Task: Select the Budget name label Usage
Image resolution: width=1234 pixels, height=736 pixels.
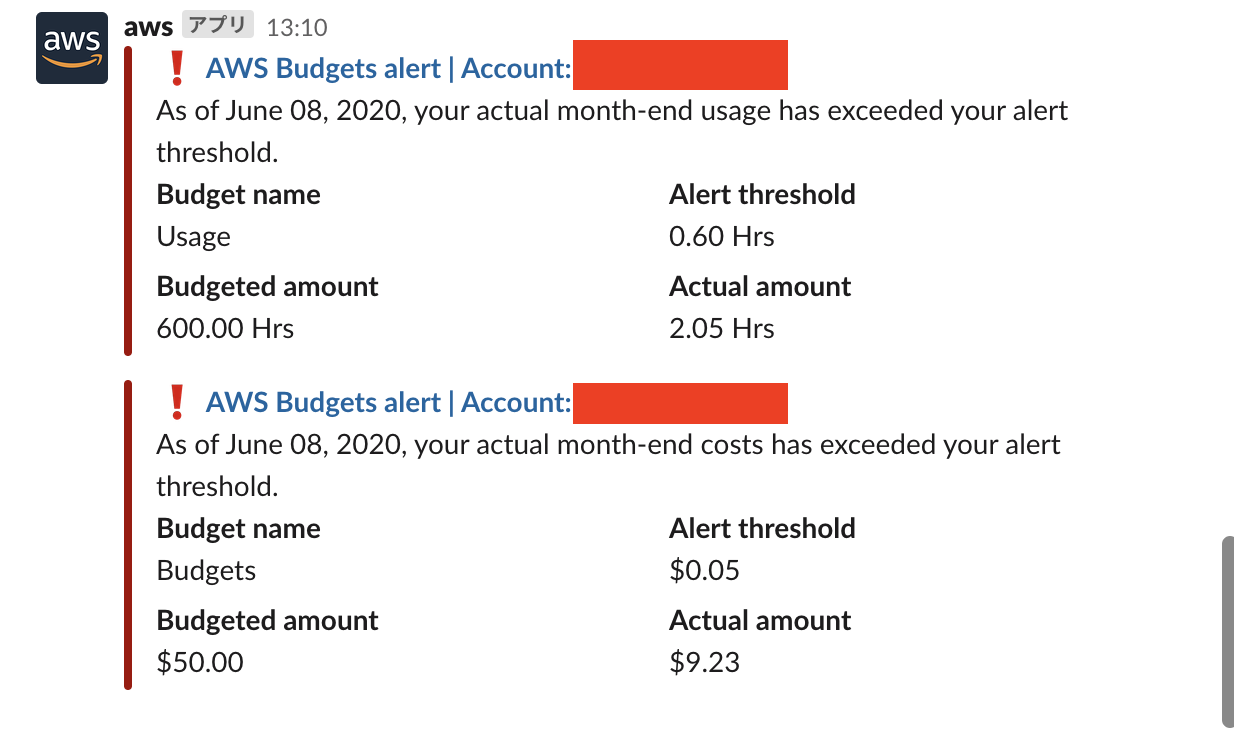Action: pos(194,238)
